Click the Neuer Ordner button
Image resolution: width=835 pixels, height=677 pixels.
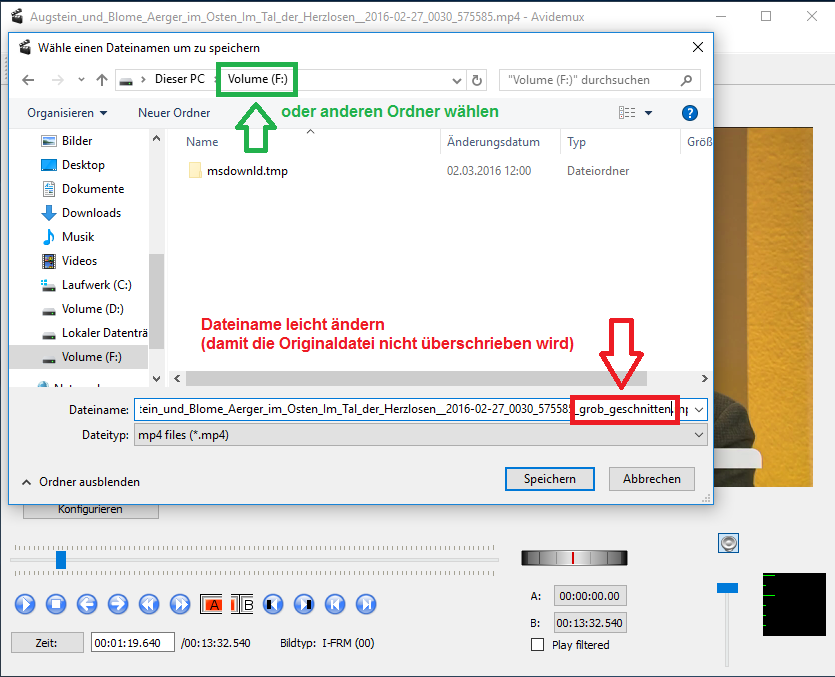tap(174, 113)
